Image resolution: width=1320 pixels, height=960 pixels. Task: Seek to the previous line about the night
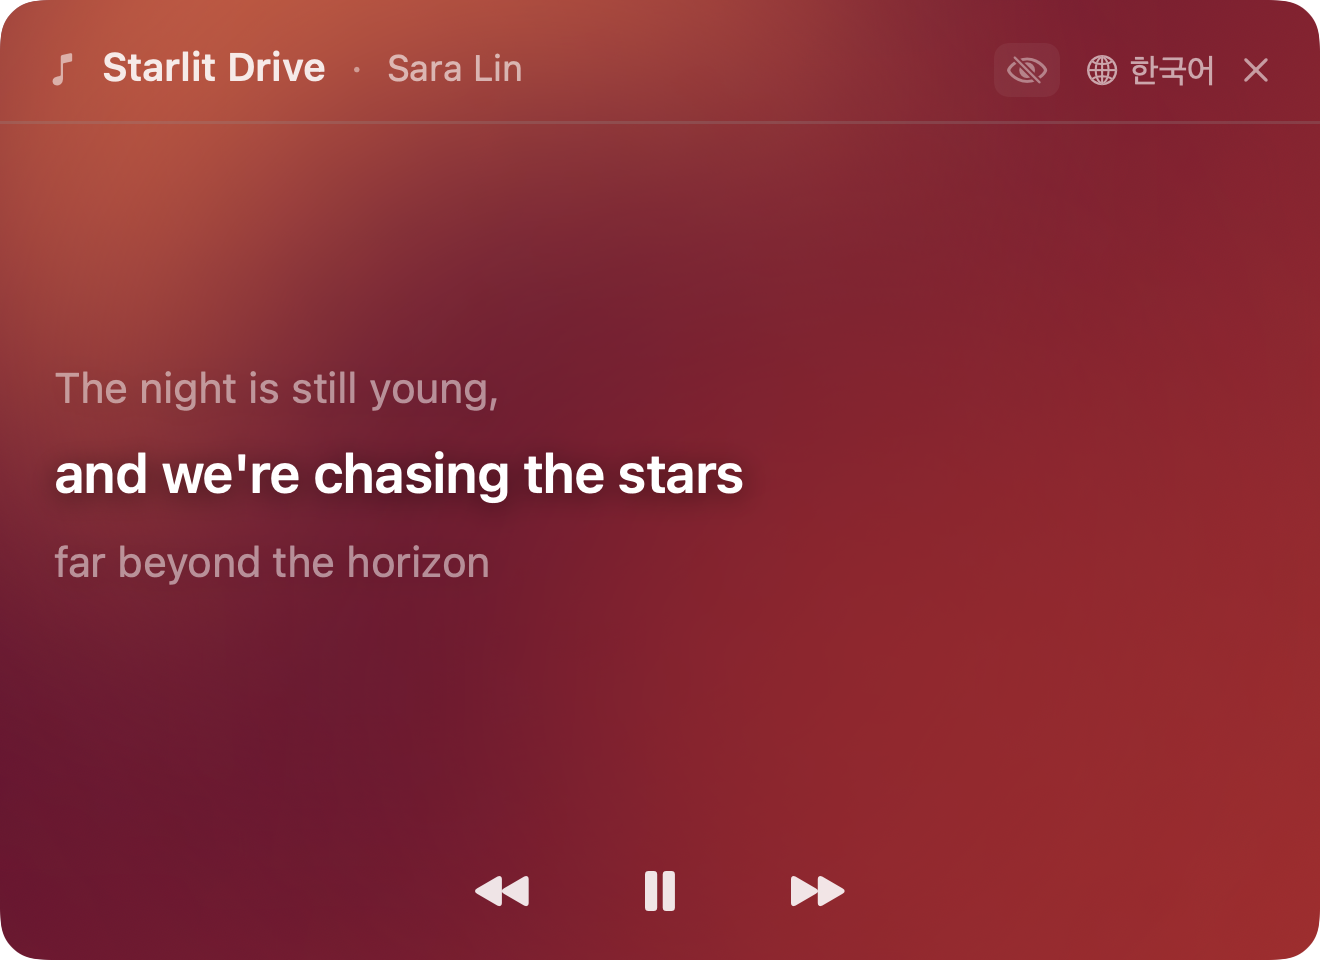coord(277,389)
